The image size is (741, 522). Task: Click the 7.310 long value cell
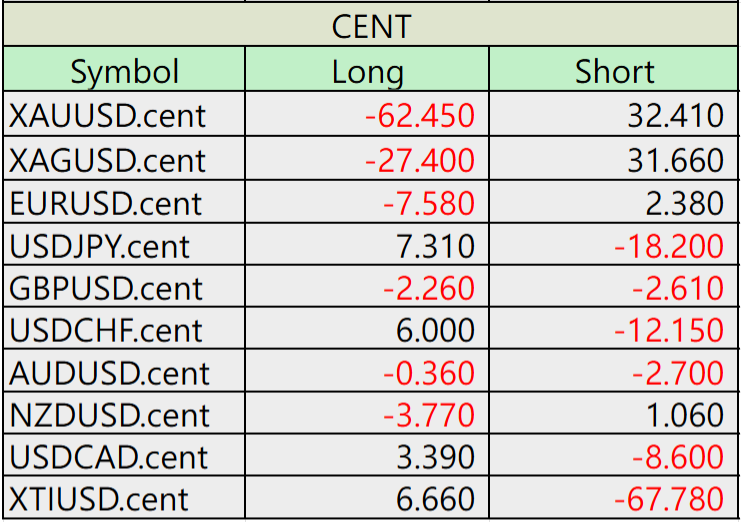(x=367, y=244)
